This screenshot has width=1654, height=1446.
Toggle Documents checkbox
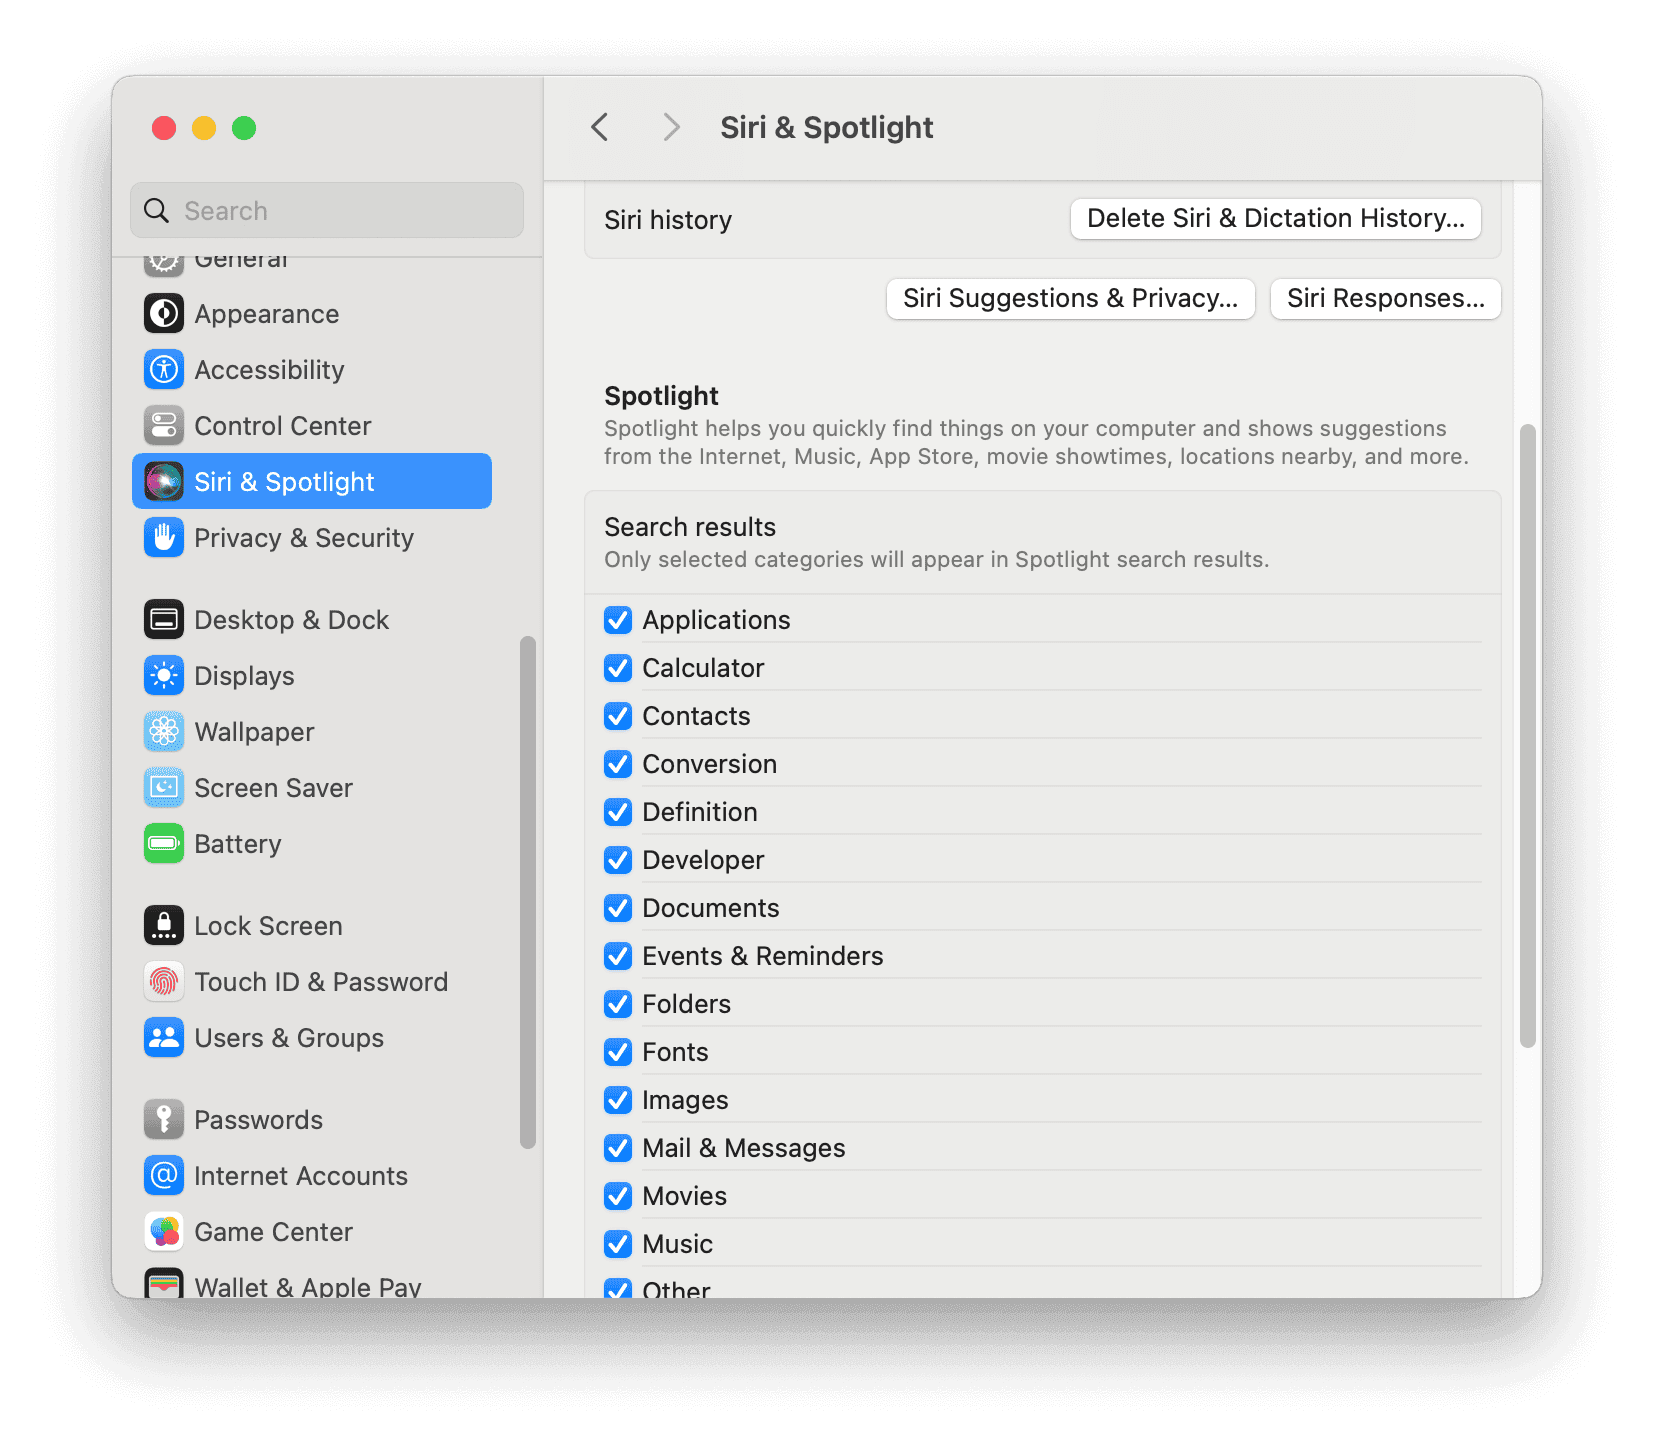pyautogui.click(x=618, y=908)
